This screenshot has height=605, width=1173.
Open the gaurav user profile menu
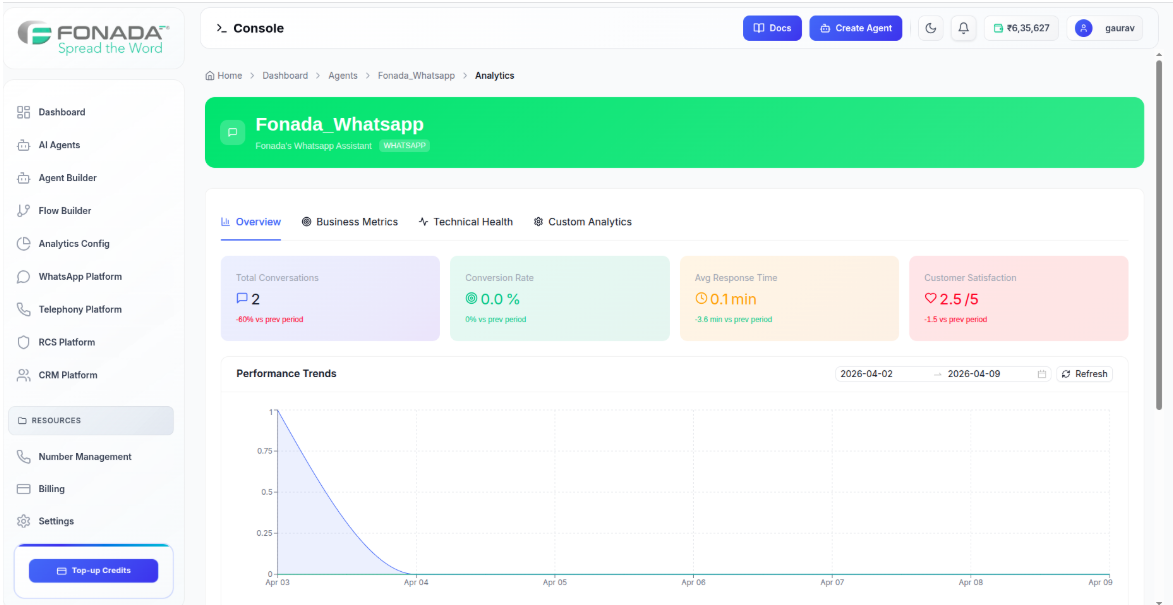pyautogui.click(x=1105, y=28)
